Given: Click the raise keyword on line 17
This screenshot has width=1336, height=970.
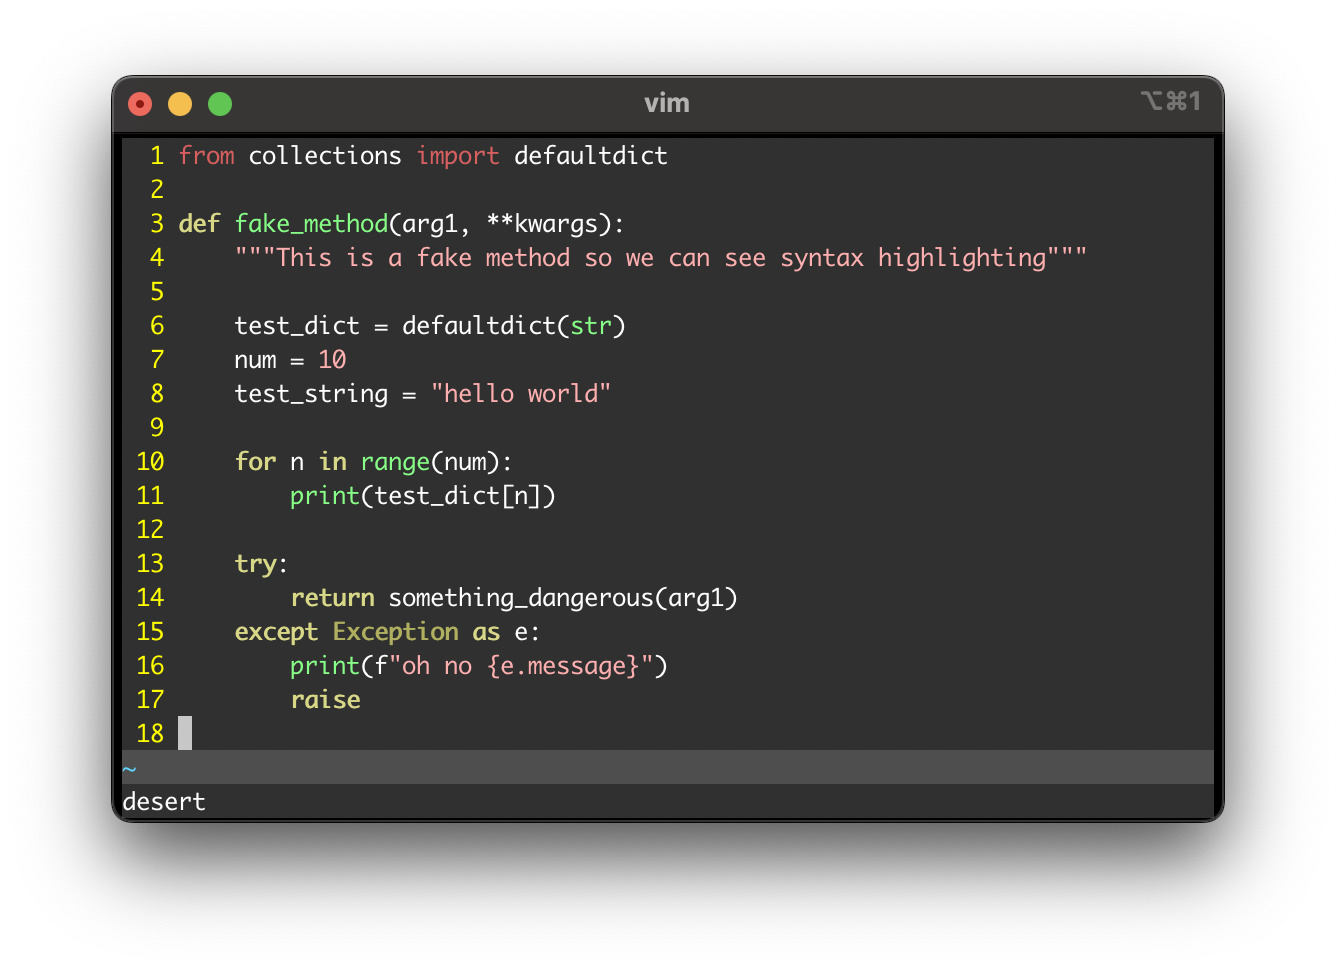Looking at the screenshot, I should (x=325, y=699).
